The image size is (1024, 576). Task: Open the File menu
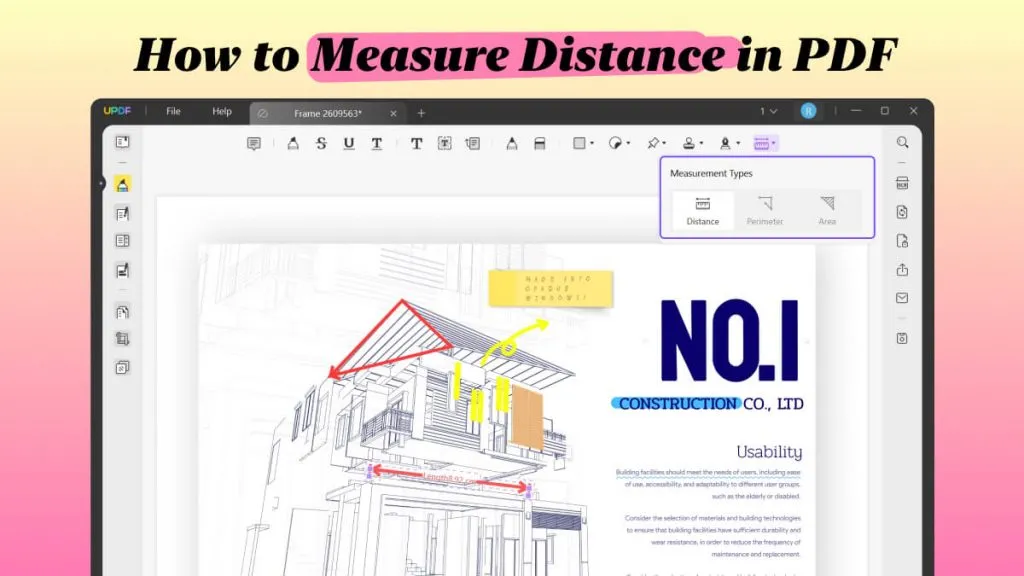pos(173,112)
